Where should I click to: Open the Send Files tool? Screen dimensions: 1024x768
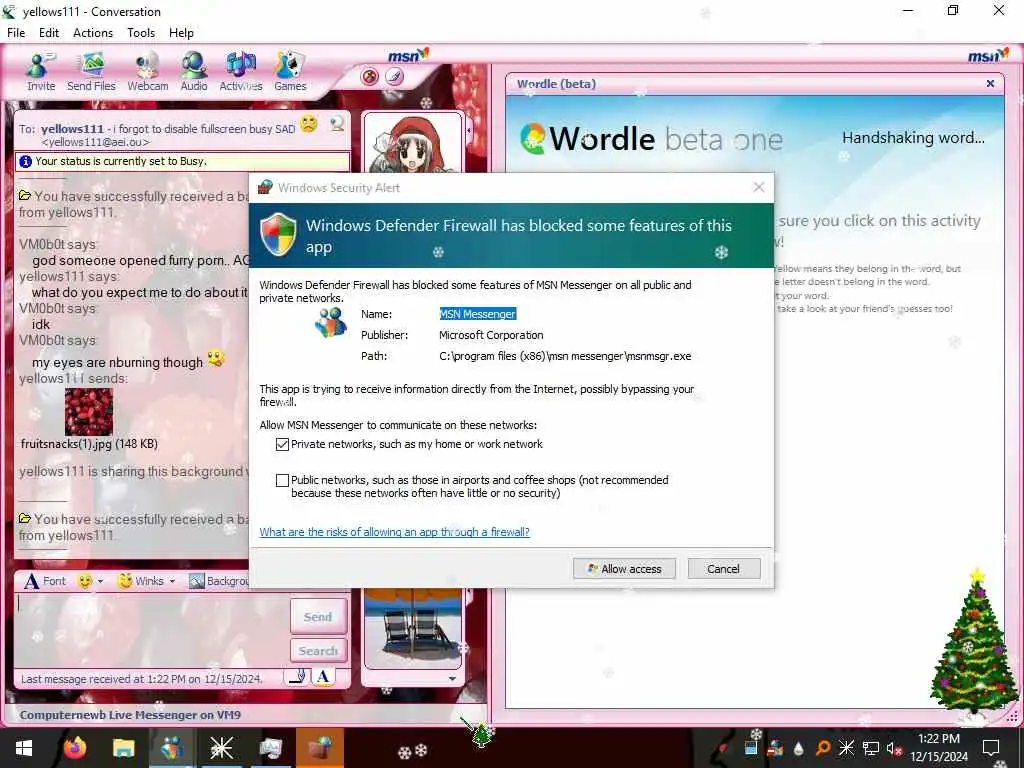(x=91, y=72)
